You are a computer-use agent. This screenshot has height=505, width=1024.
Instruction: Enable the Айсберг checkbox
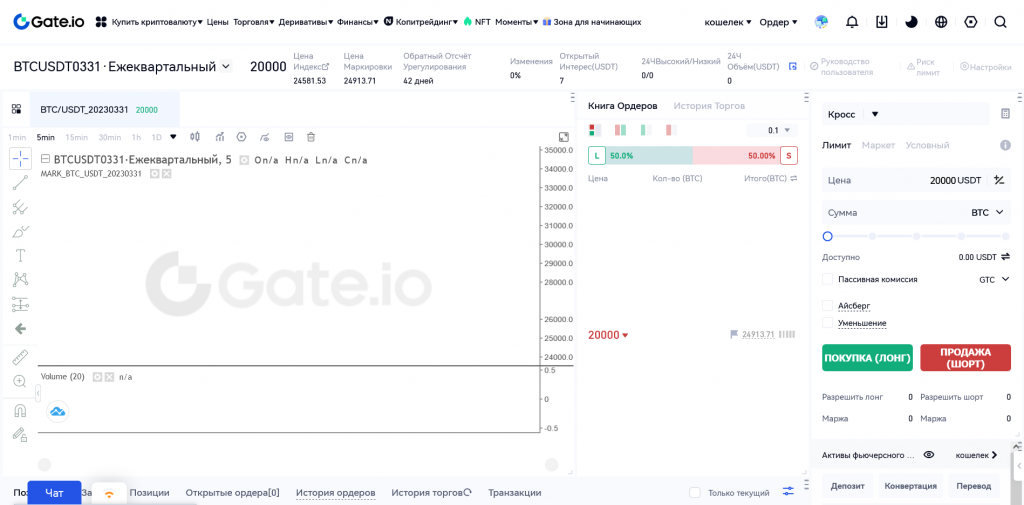tap(827, 306)
